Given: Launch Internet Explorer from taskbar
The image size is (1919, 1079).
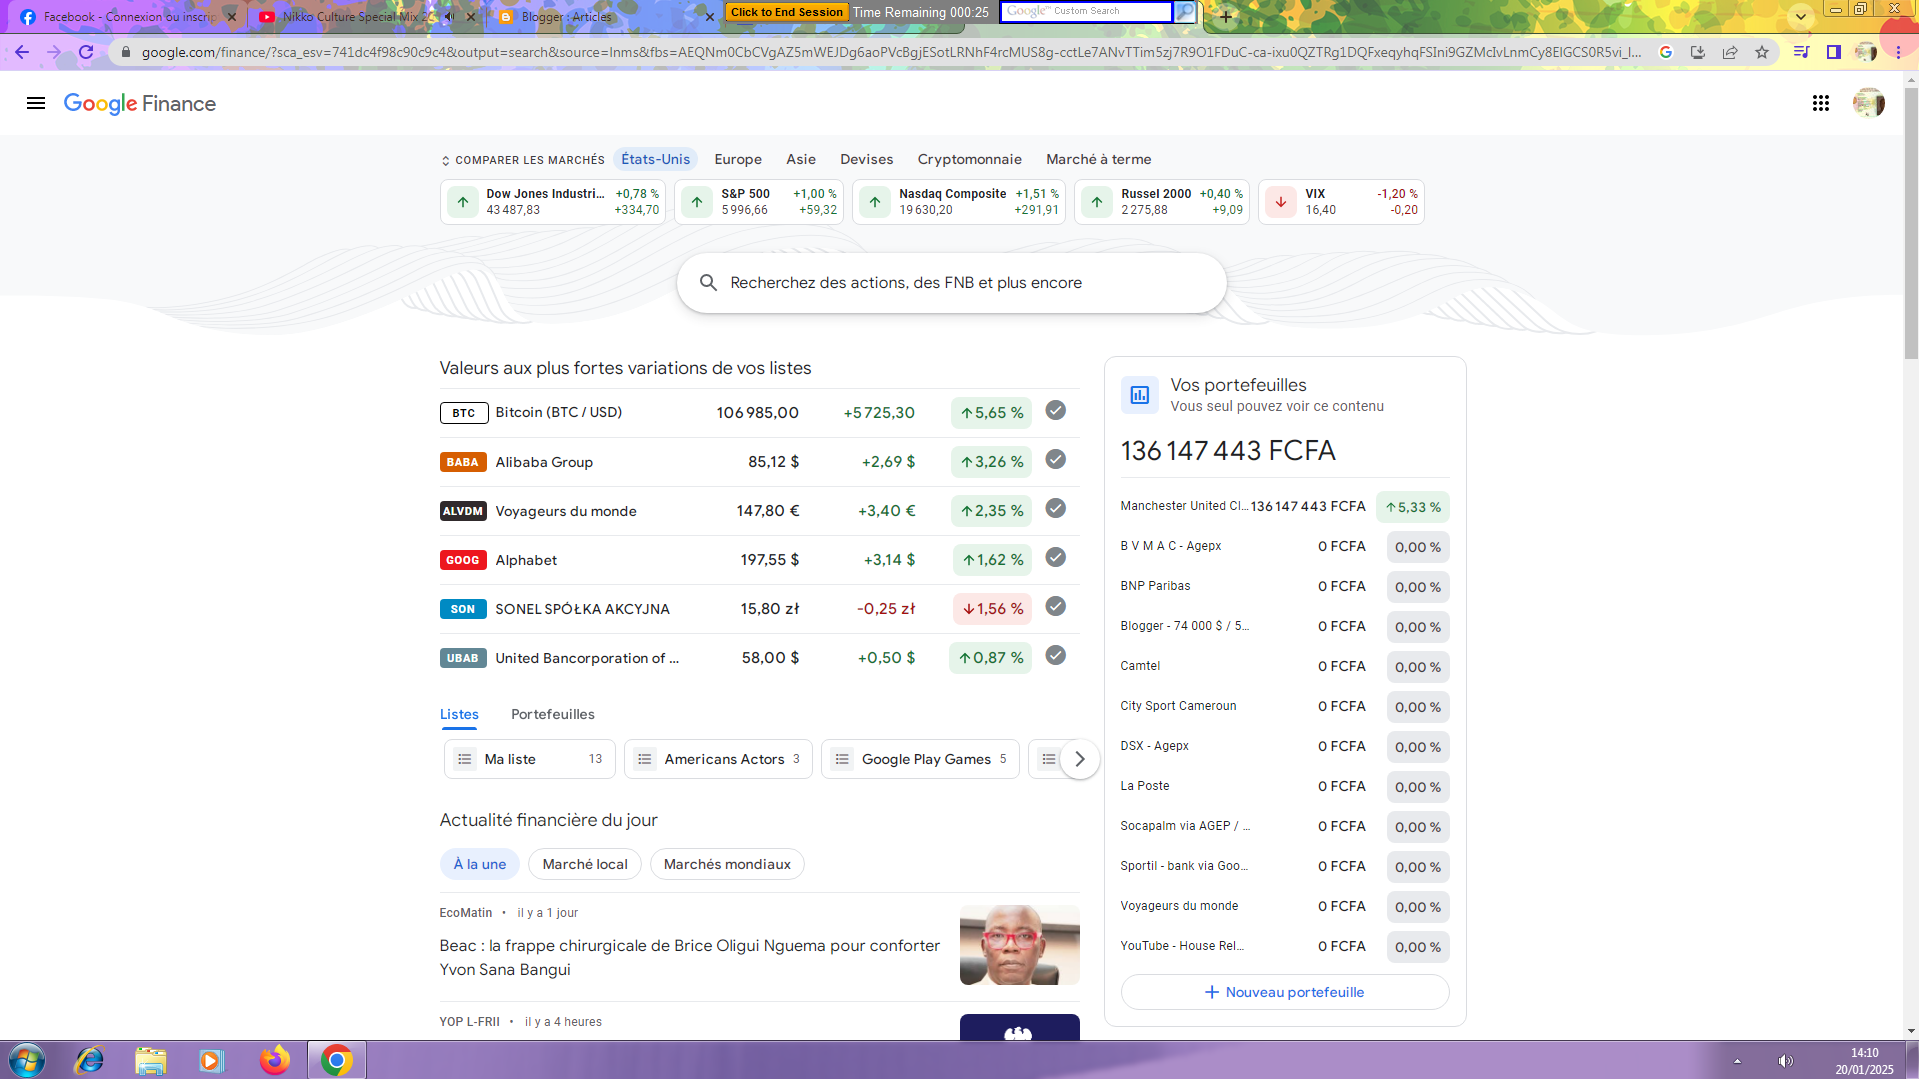Looking at the screenshot, I should [x=90, y=1060].
